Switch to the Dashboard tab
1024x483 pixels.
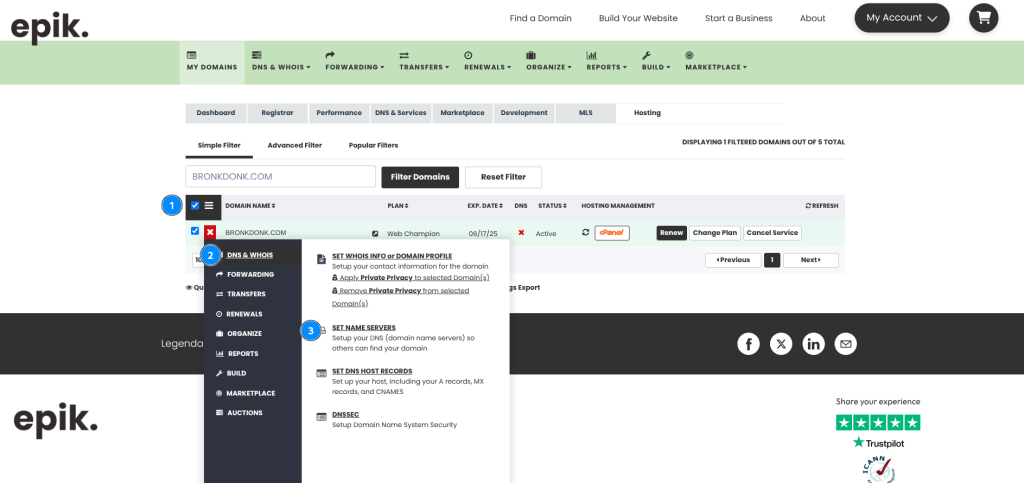coord(216,113)
